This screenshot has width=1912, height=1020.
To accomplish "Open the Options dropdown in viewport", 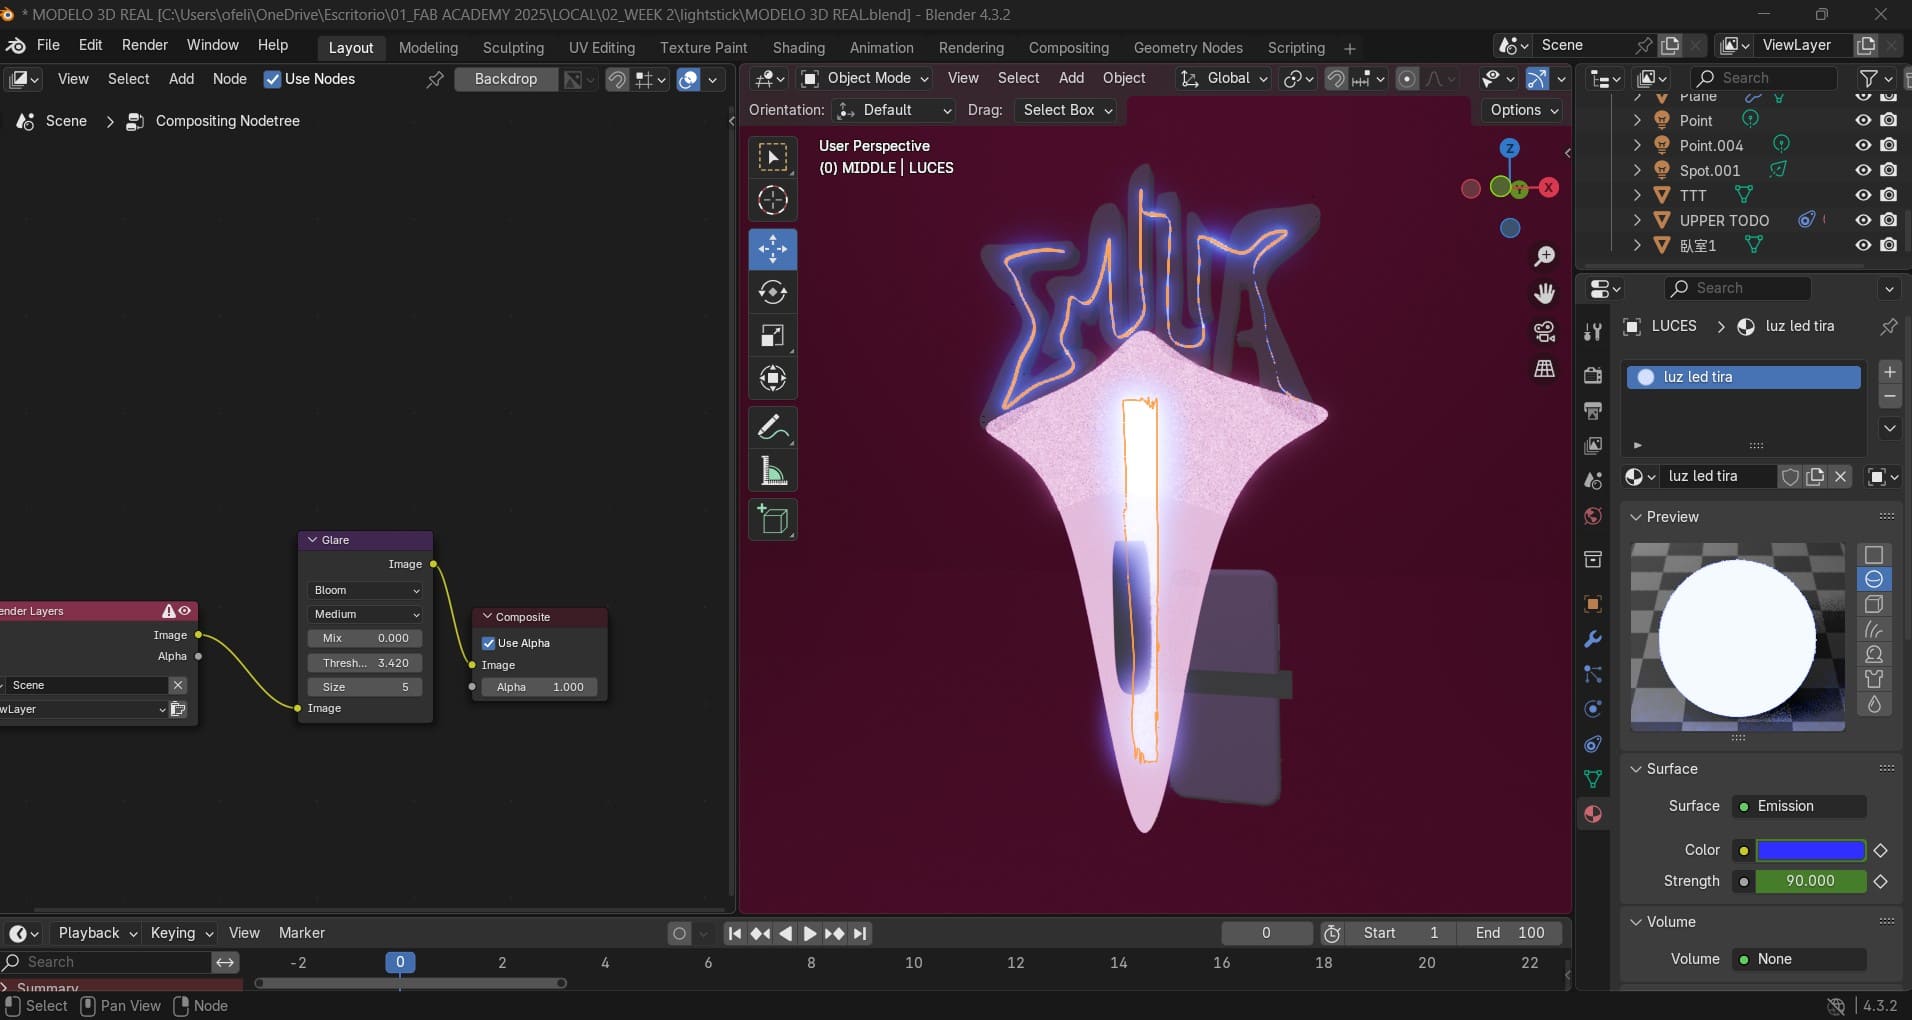I will [x=1523, y=110].
